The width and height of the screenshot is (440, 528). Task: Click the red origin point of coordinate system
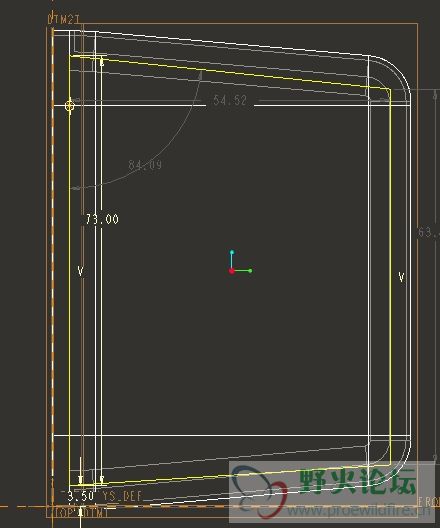[x=232, y=271]
